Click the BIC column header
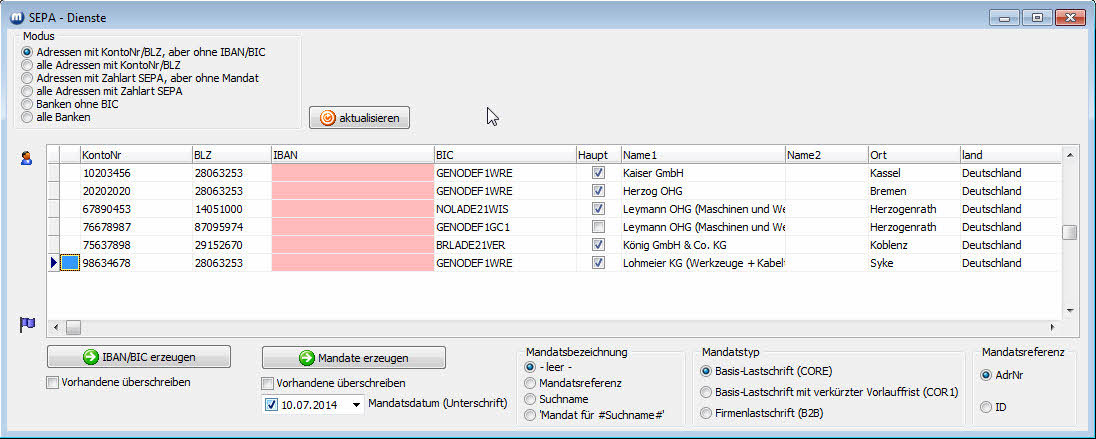 [503, 155]
